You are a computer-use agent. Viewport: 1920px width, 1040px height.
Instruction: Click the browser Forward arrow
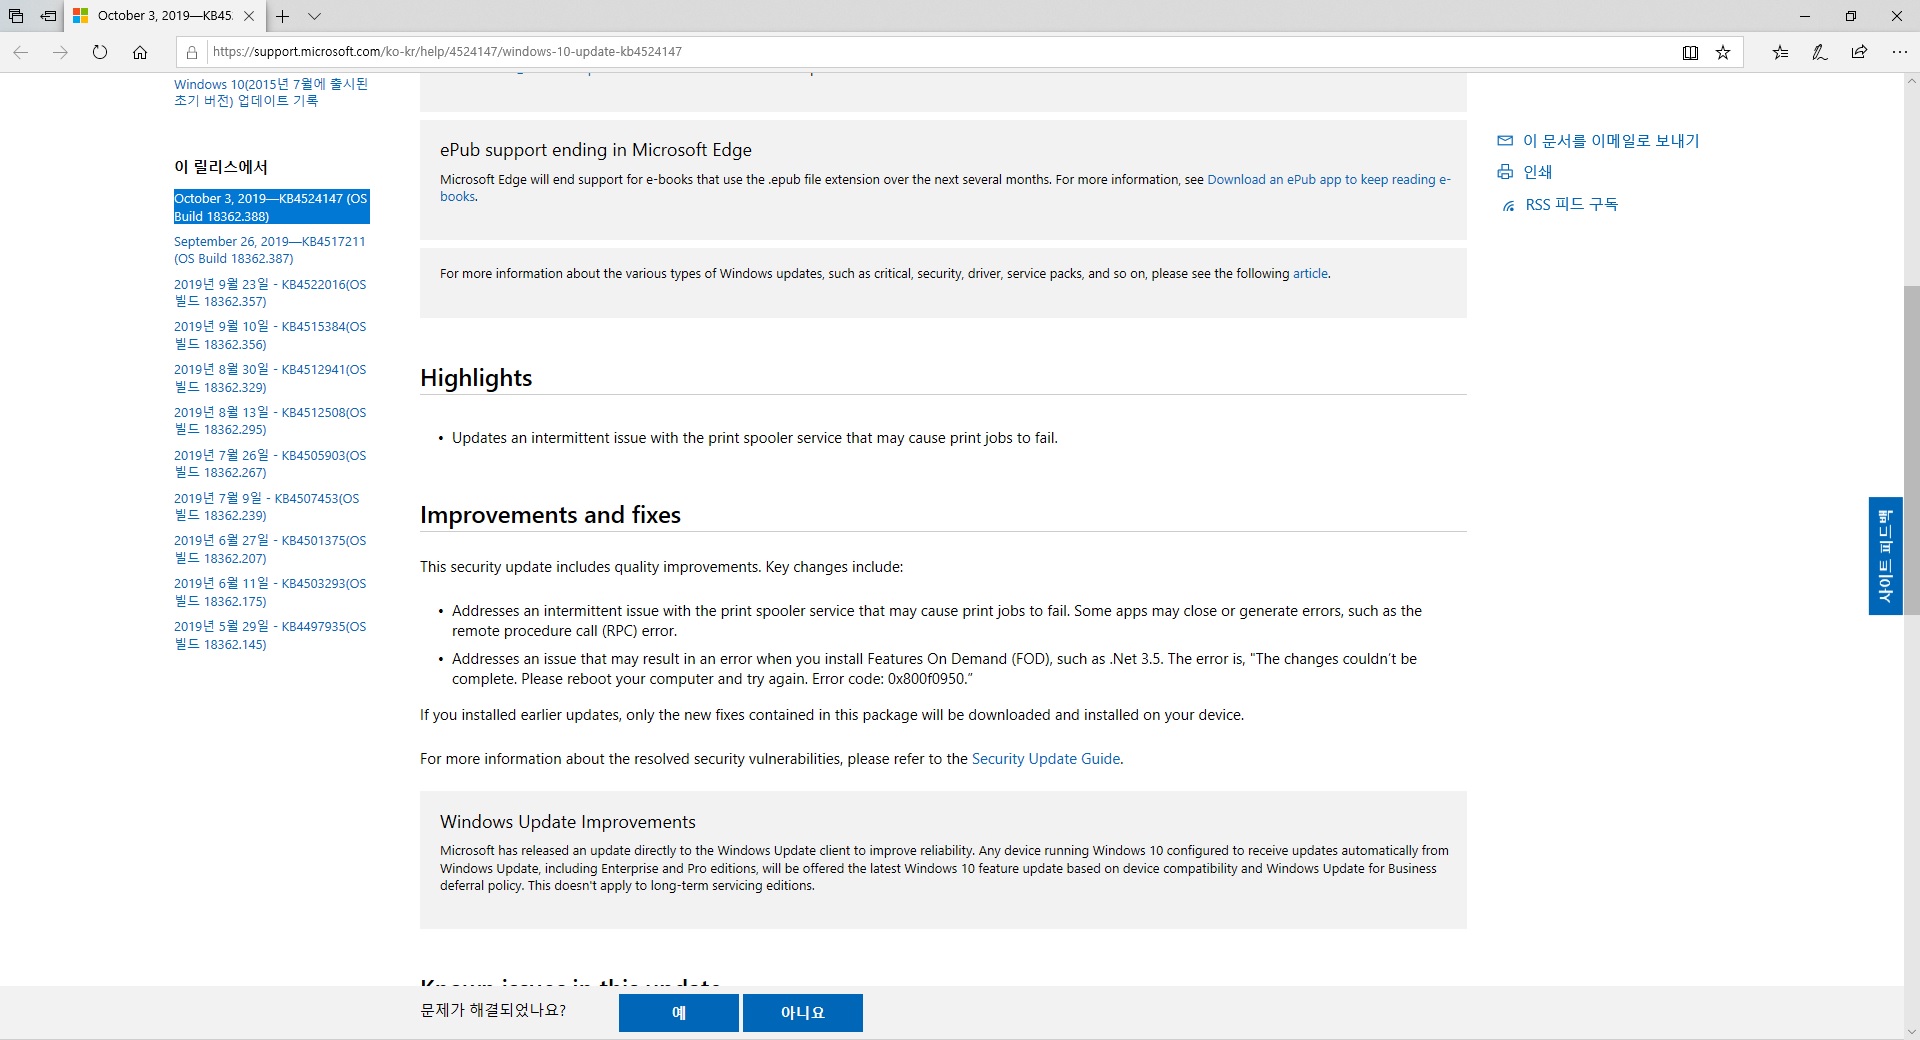pos(60,52)
